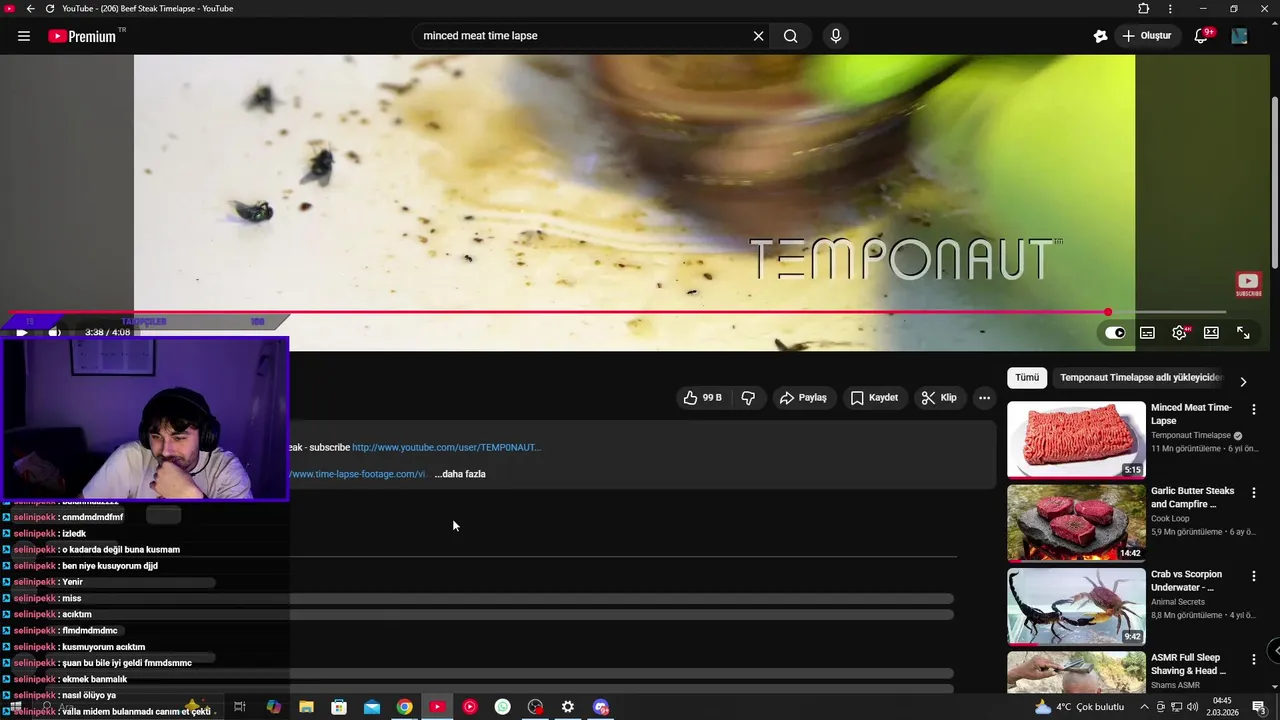Toggle subtitles/captions in player
This screenshot has width=1280, height=720.
click(1147, 333)
